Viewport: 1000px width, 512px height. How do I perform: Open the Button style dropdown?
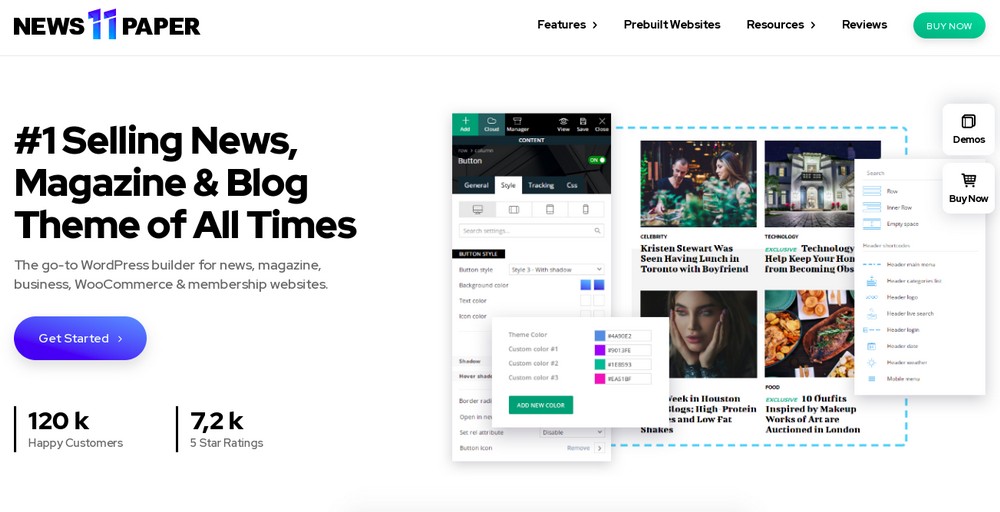click(x=556, y=270)
